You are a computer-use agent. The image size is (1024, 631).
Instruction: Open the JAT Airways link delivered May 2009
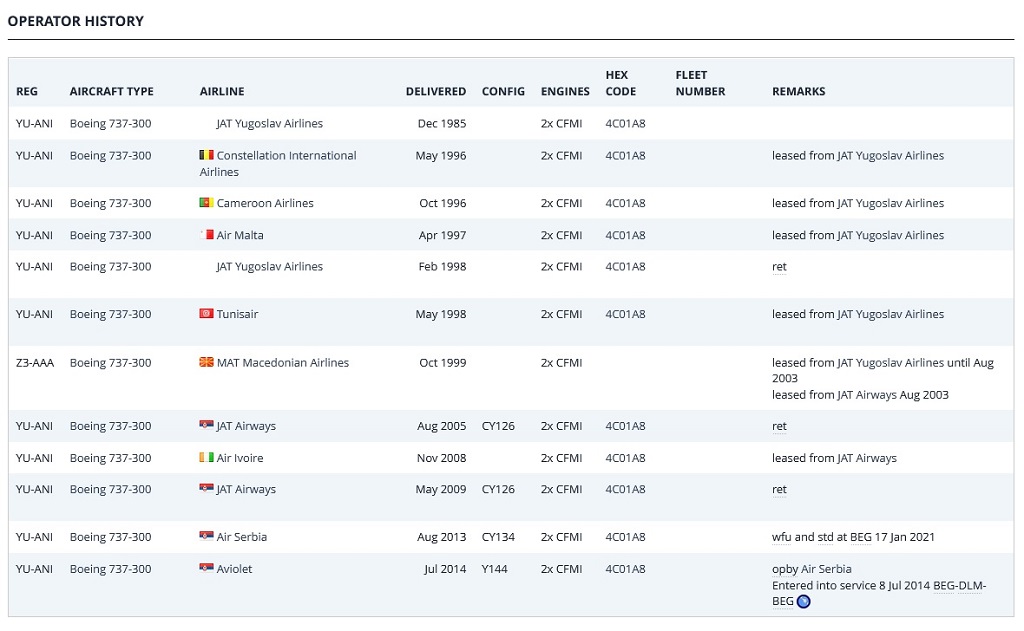coord(246,489)
